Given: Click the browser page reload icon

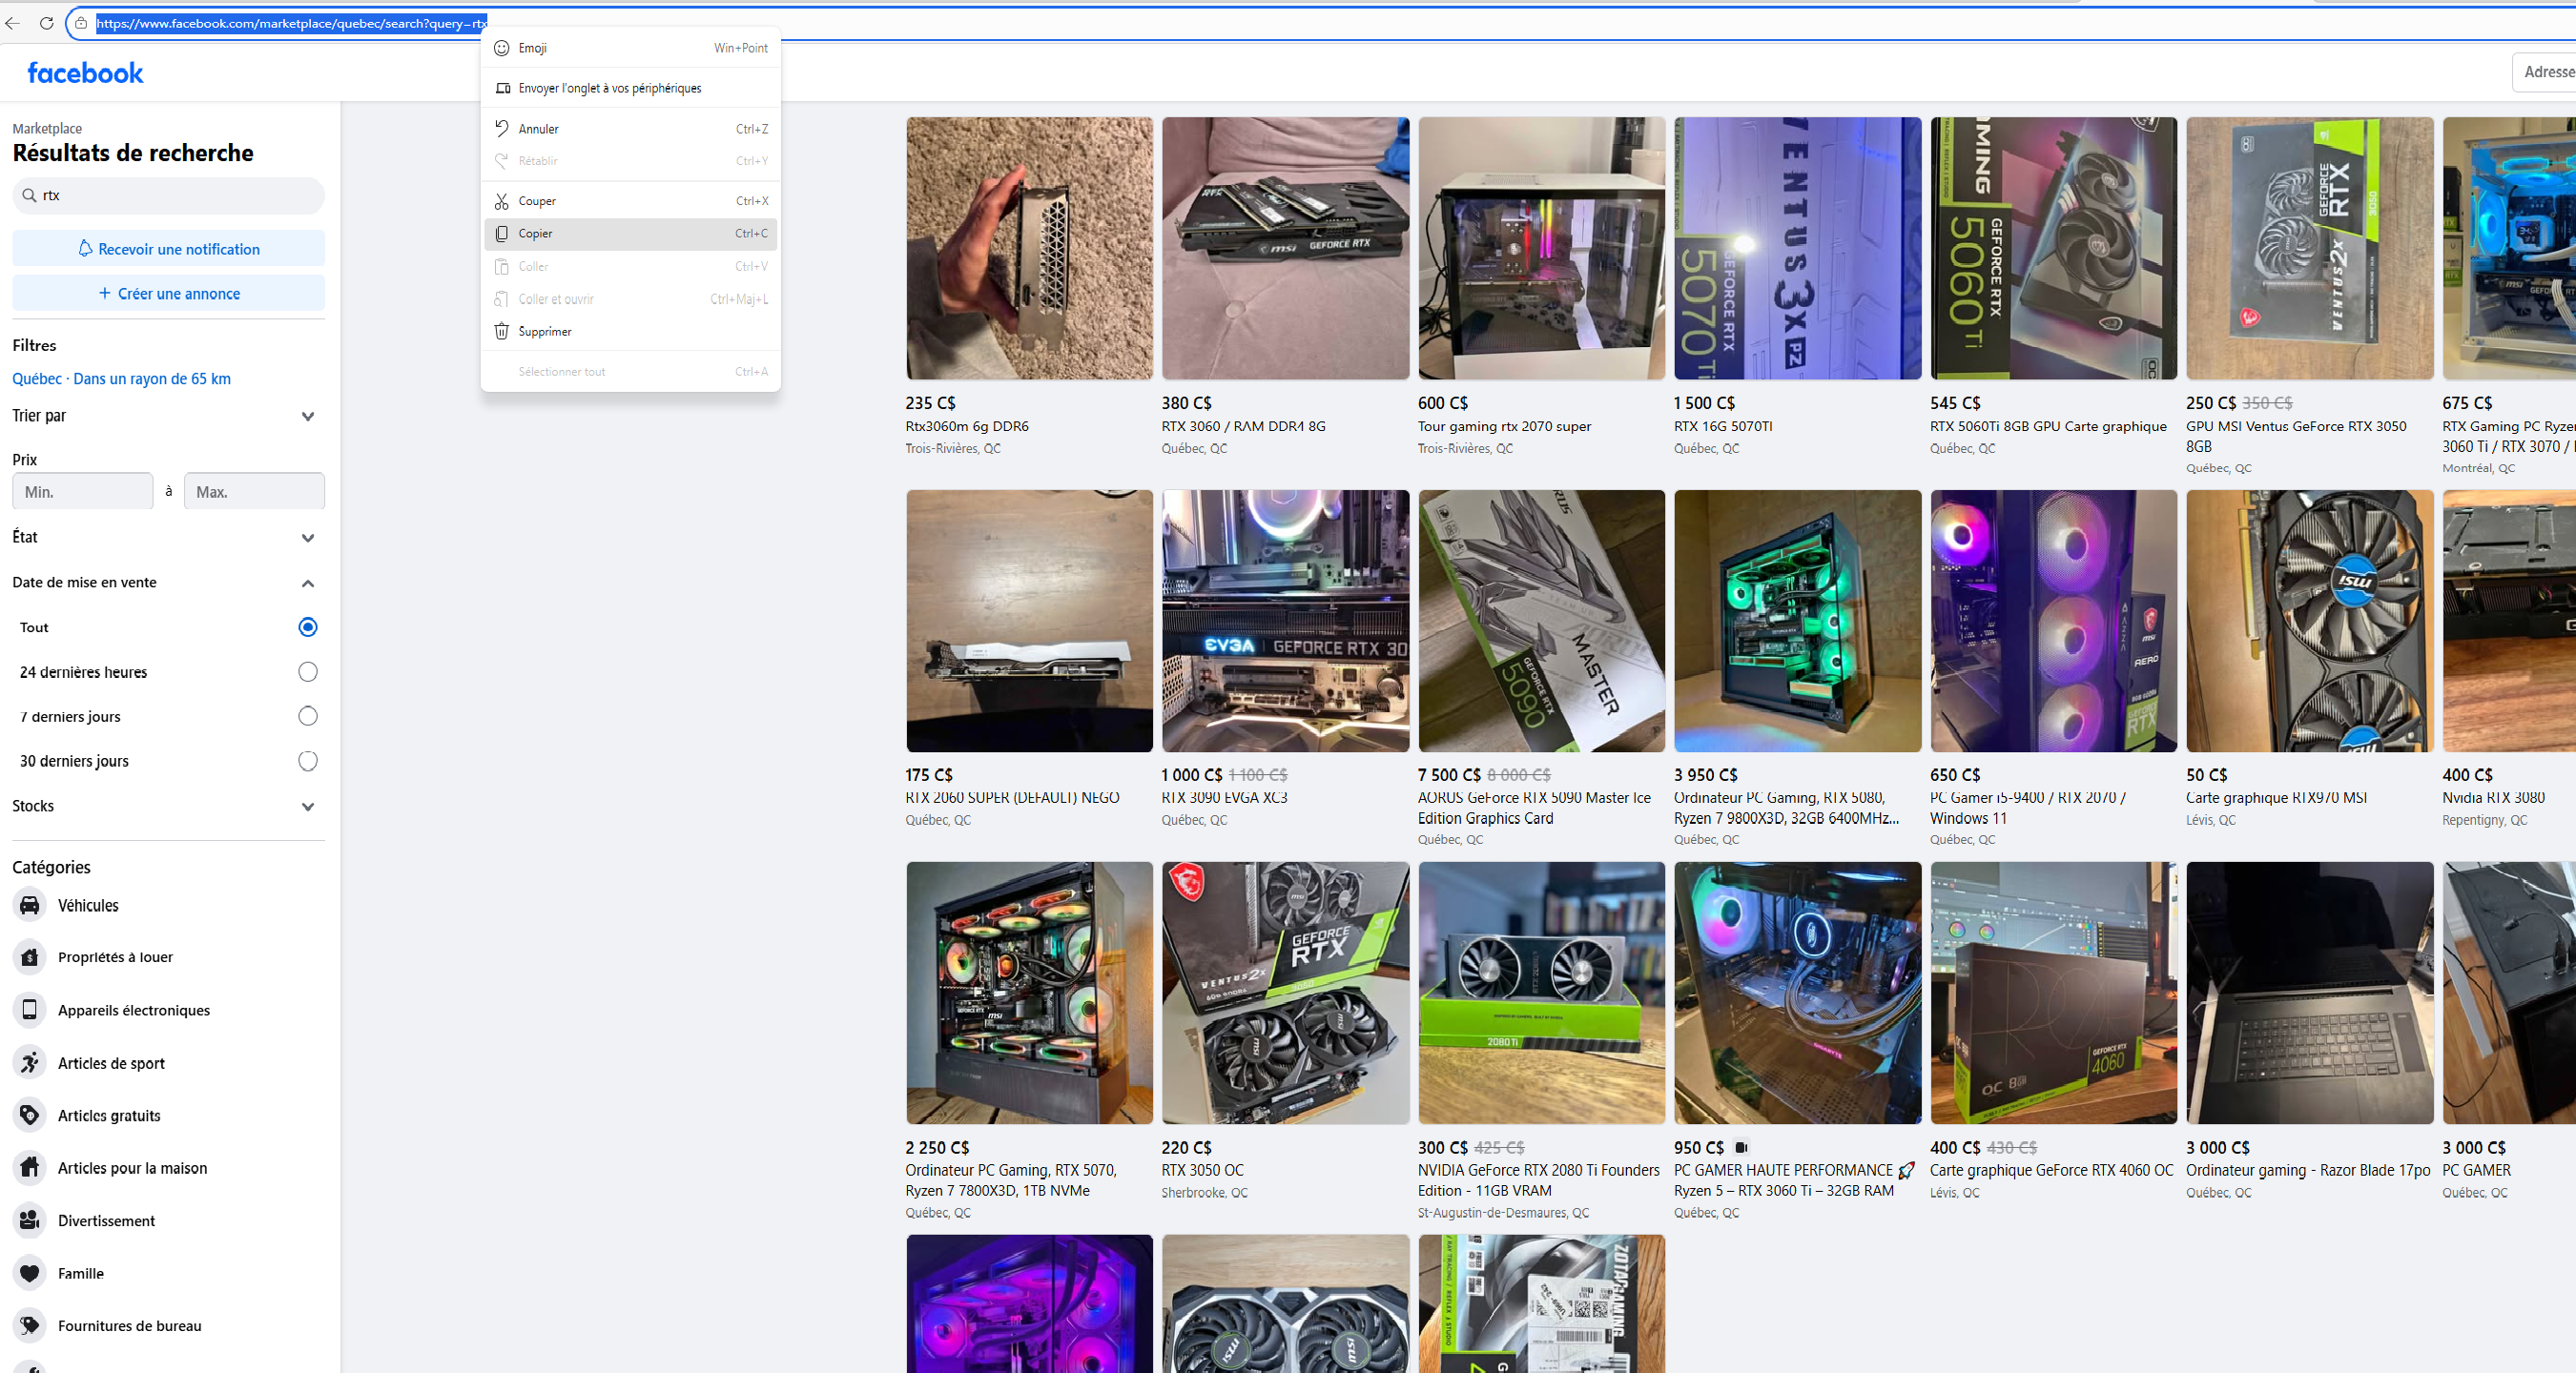Looking at the screenshot, I should (45, 23).
